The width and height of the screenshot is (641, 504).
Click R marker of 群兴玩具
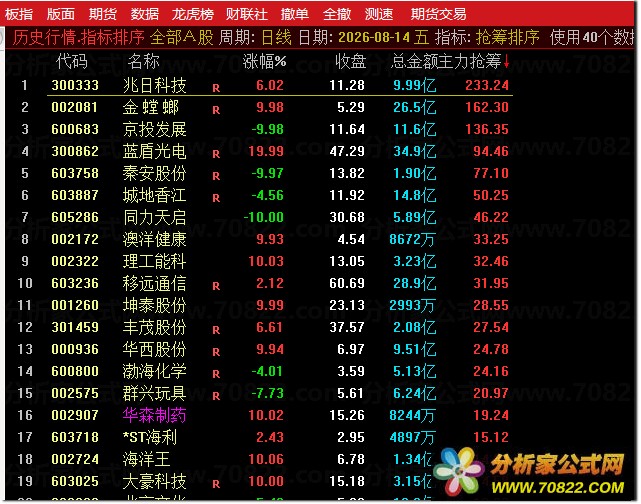(x=216, y=396)
